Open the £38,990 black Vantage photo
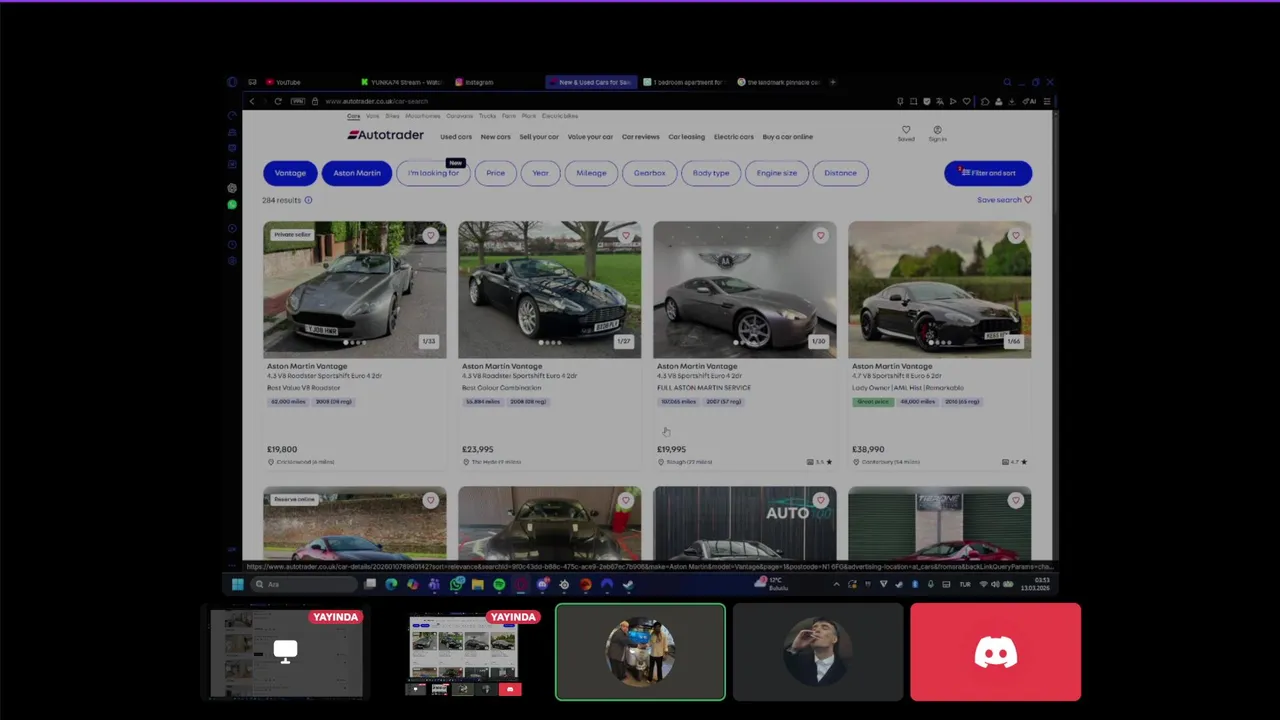 point(940,289)
